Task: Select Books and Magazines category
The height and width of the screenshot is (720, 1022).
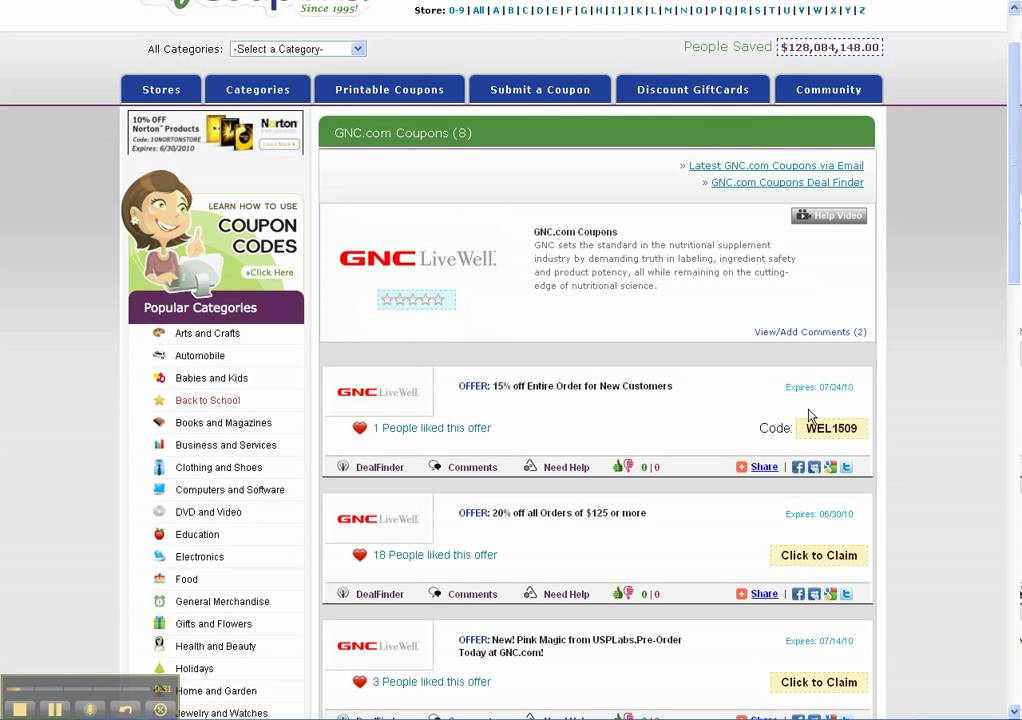Action: pyautogui.click(x=223, y=423)
